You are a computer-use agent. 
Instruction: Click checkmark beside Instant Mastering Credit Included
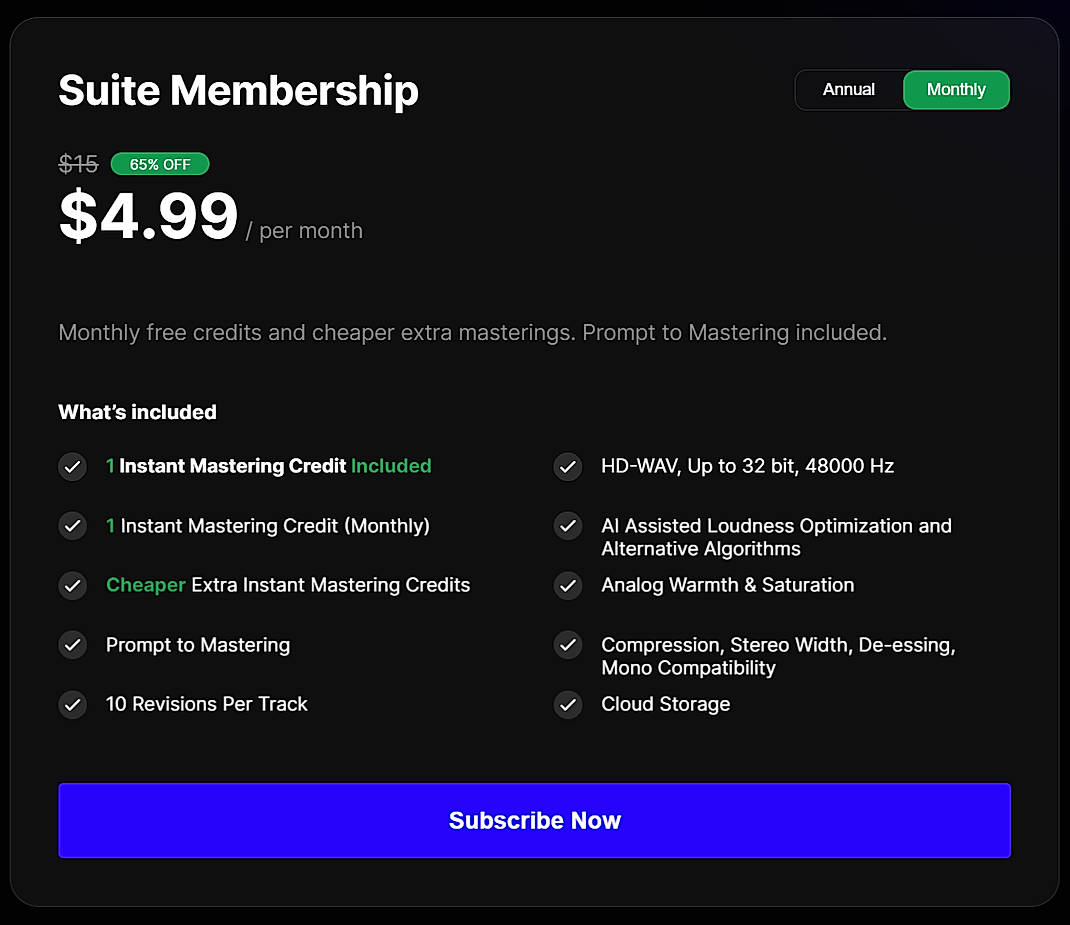72,467
